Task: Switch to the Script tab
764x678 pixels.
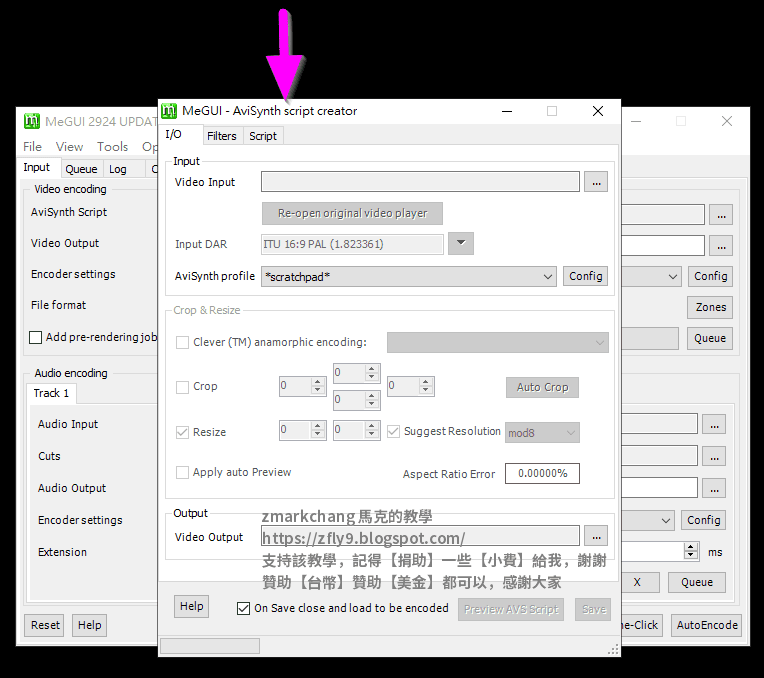Action: pyautogui.click(x=263, y=136)
